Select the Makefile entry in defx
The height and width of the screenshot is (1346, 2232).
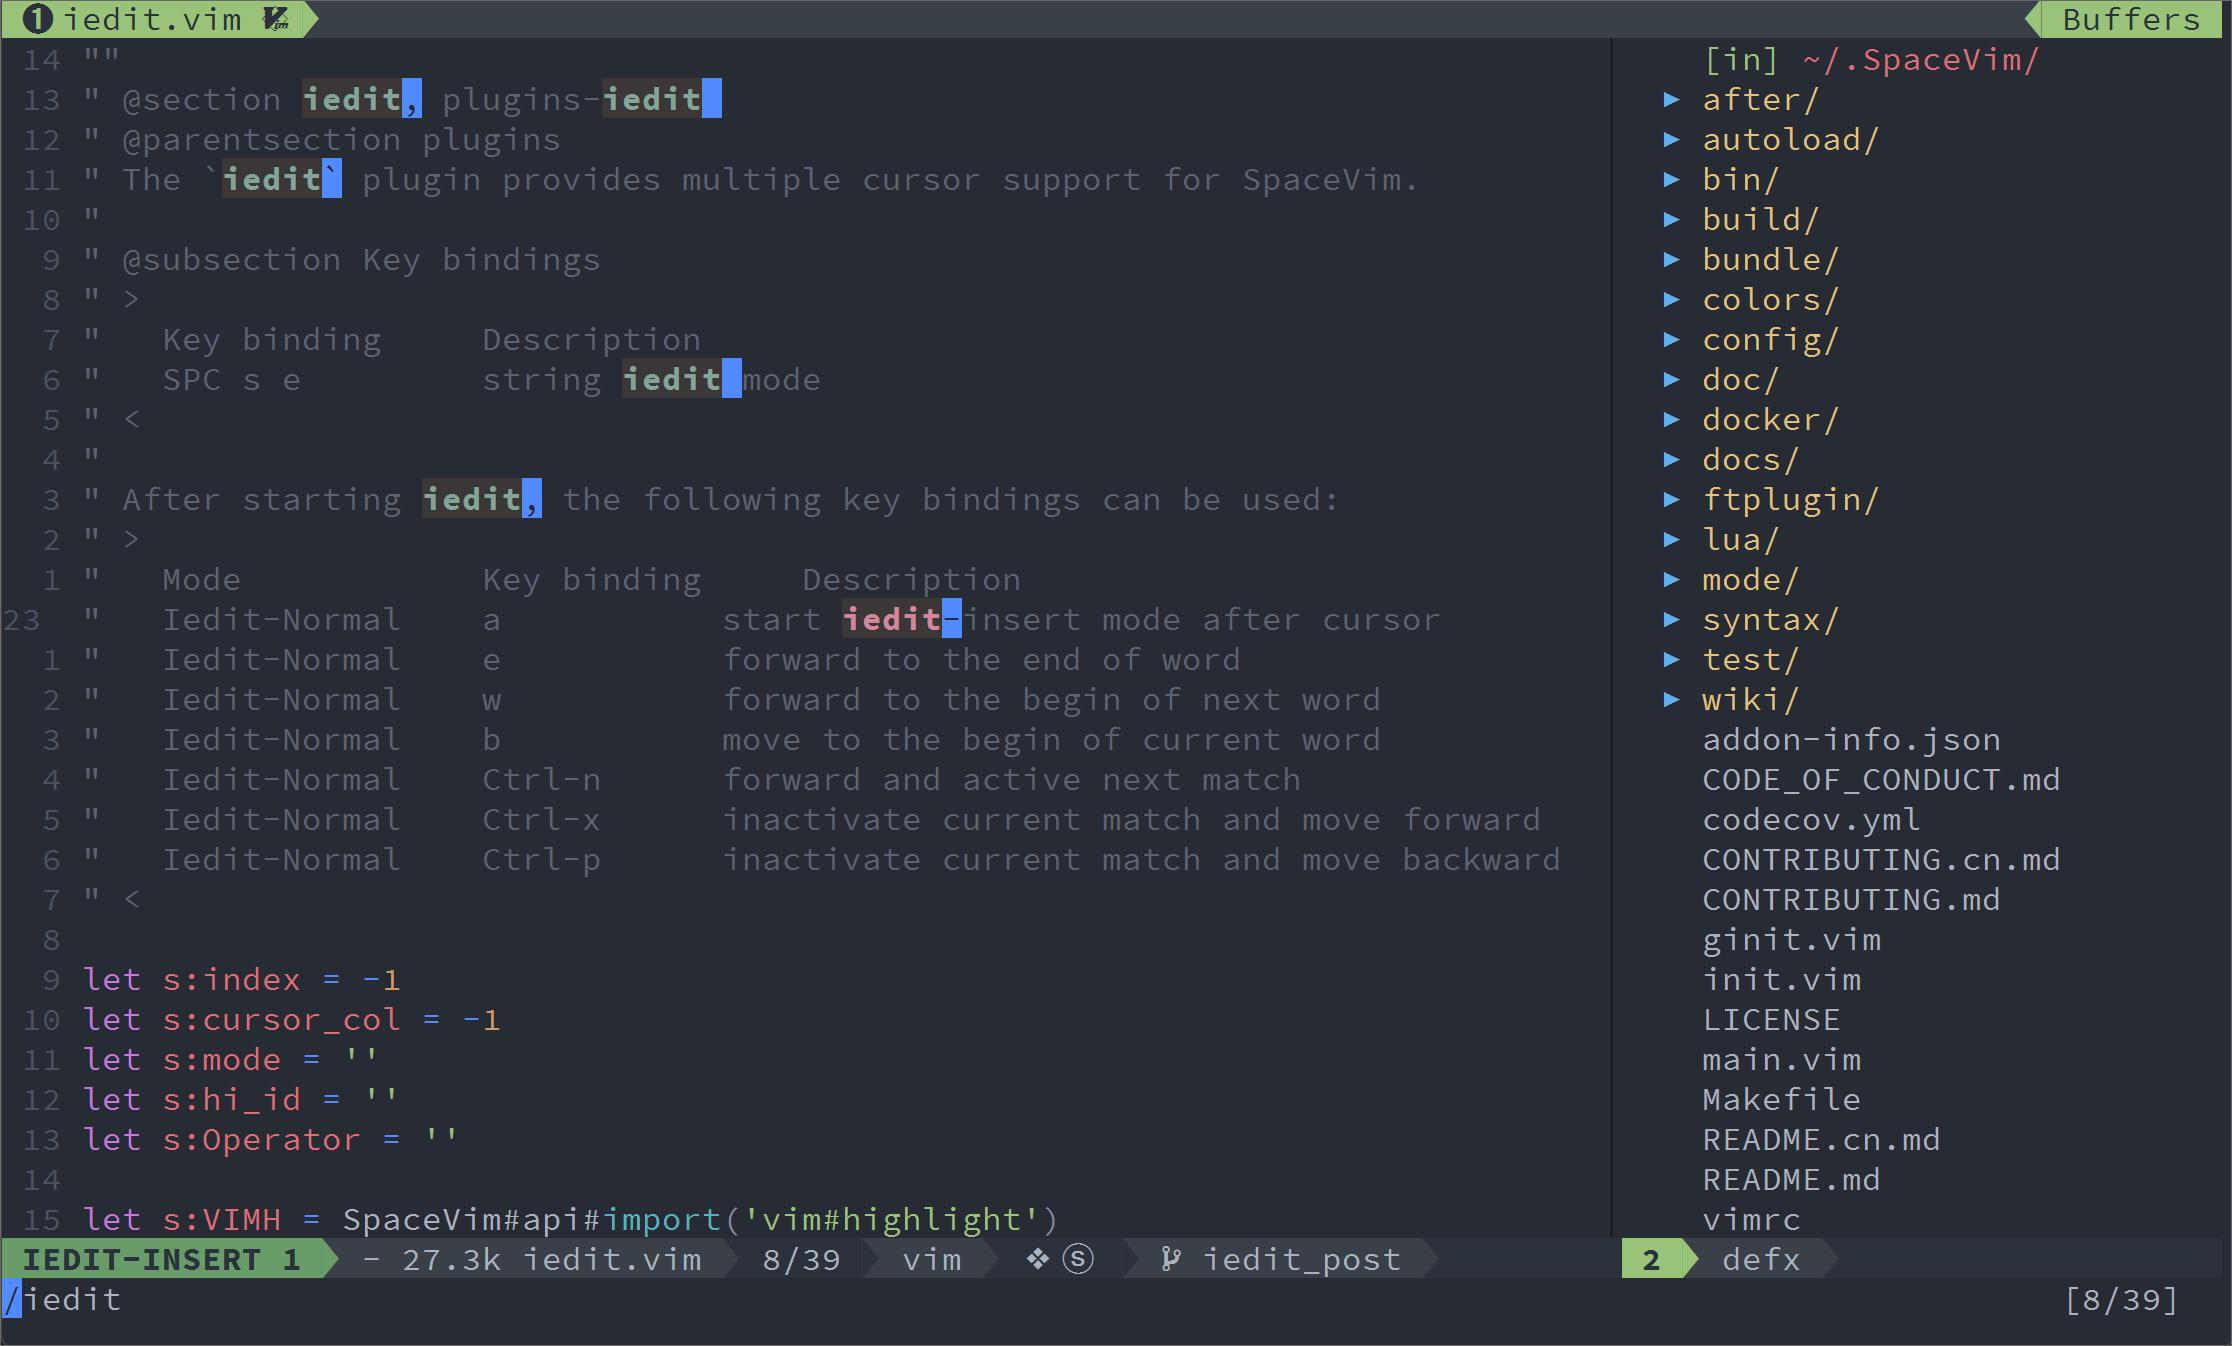click(x=1781, y=1099)
